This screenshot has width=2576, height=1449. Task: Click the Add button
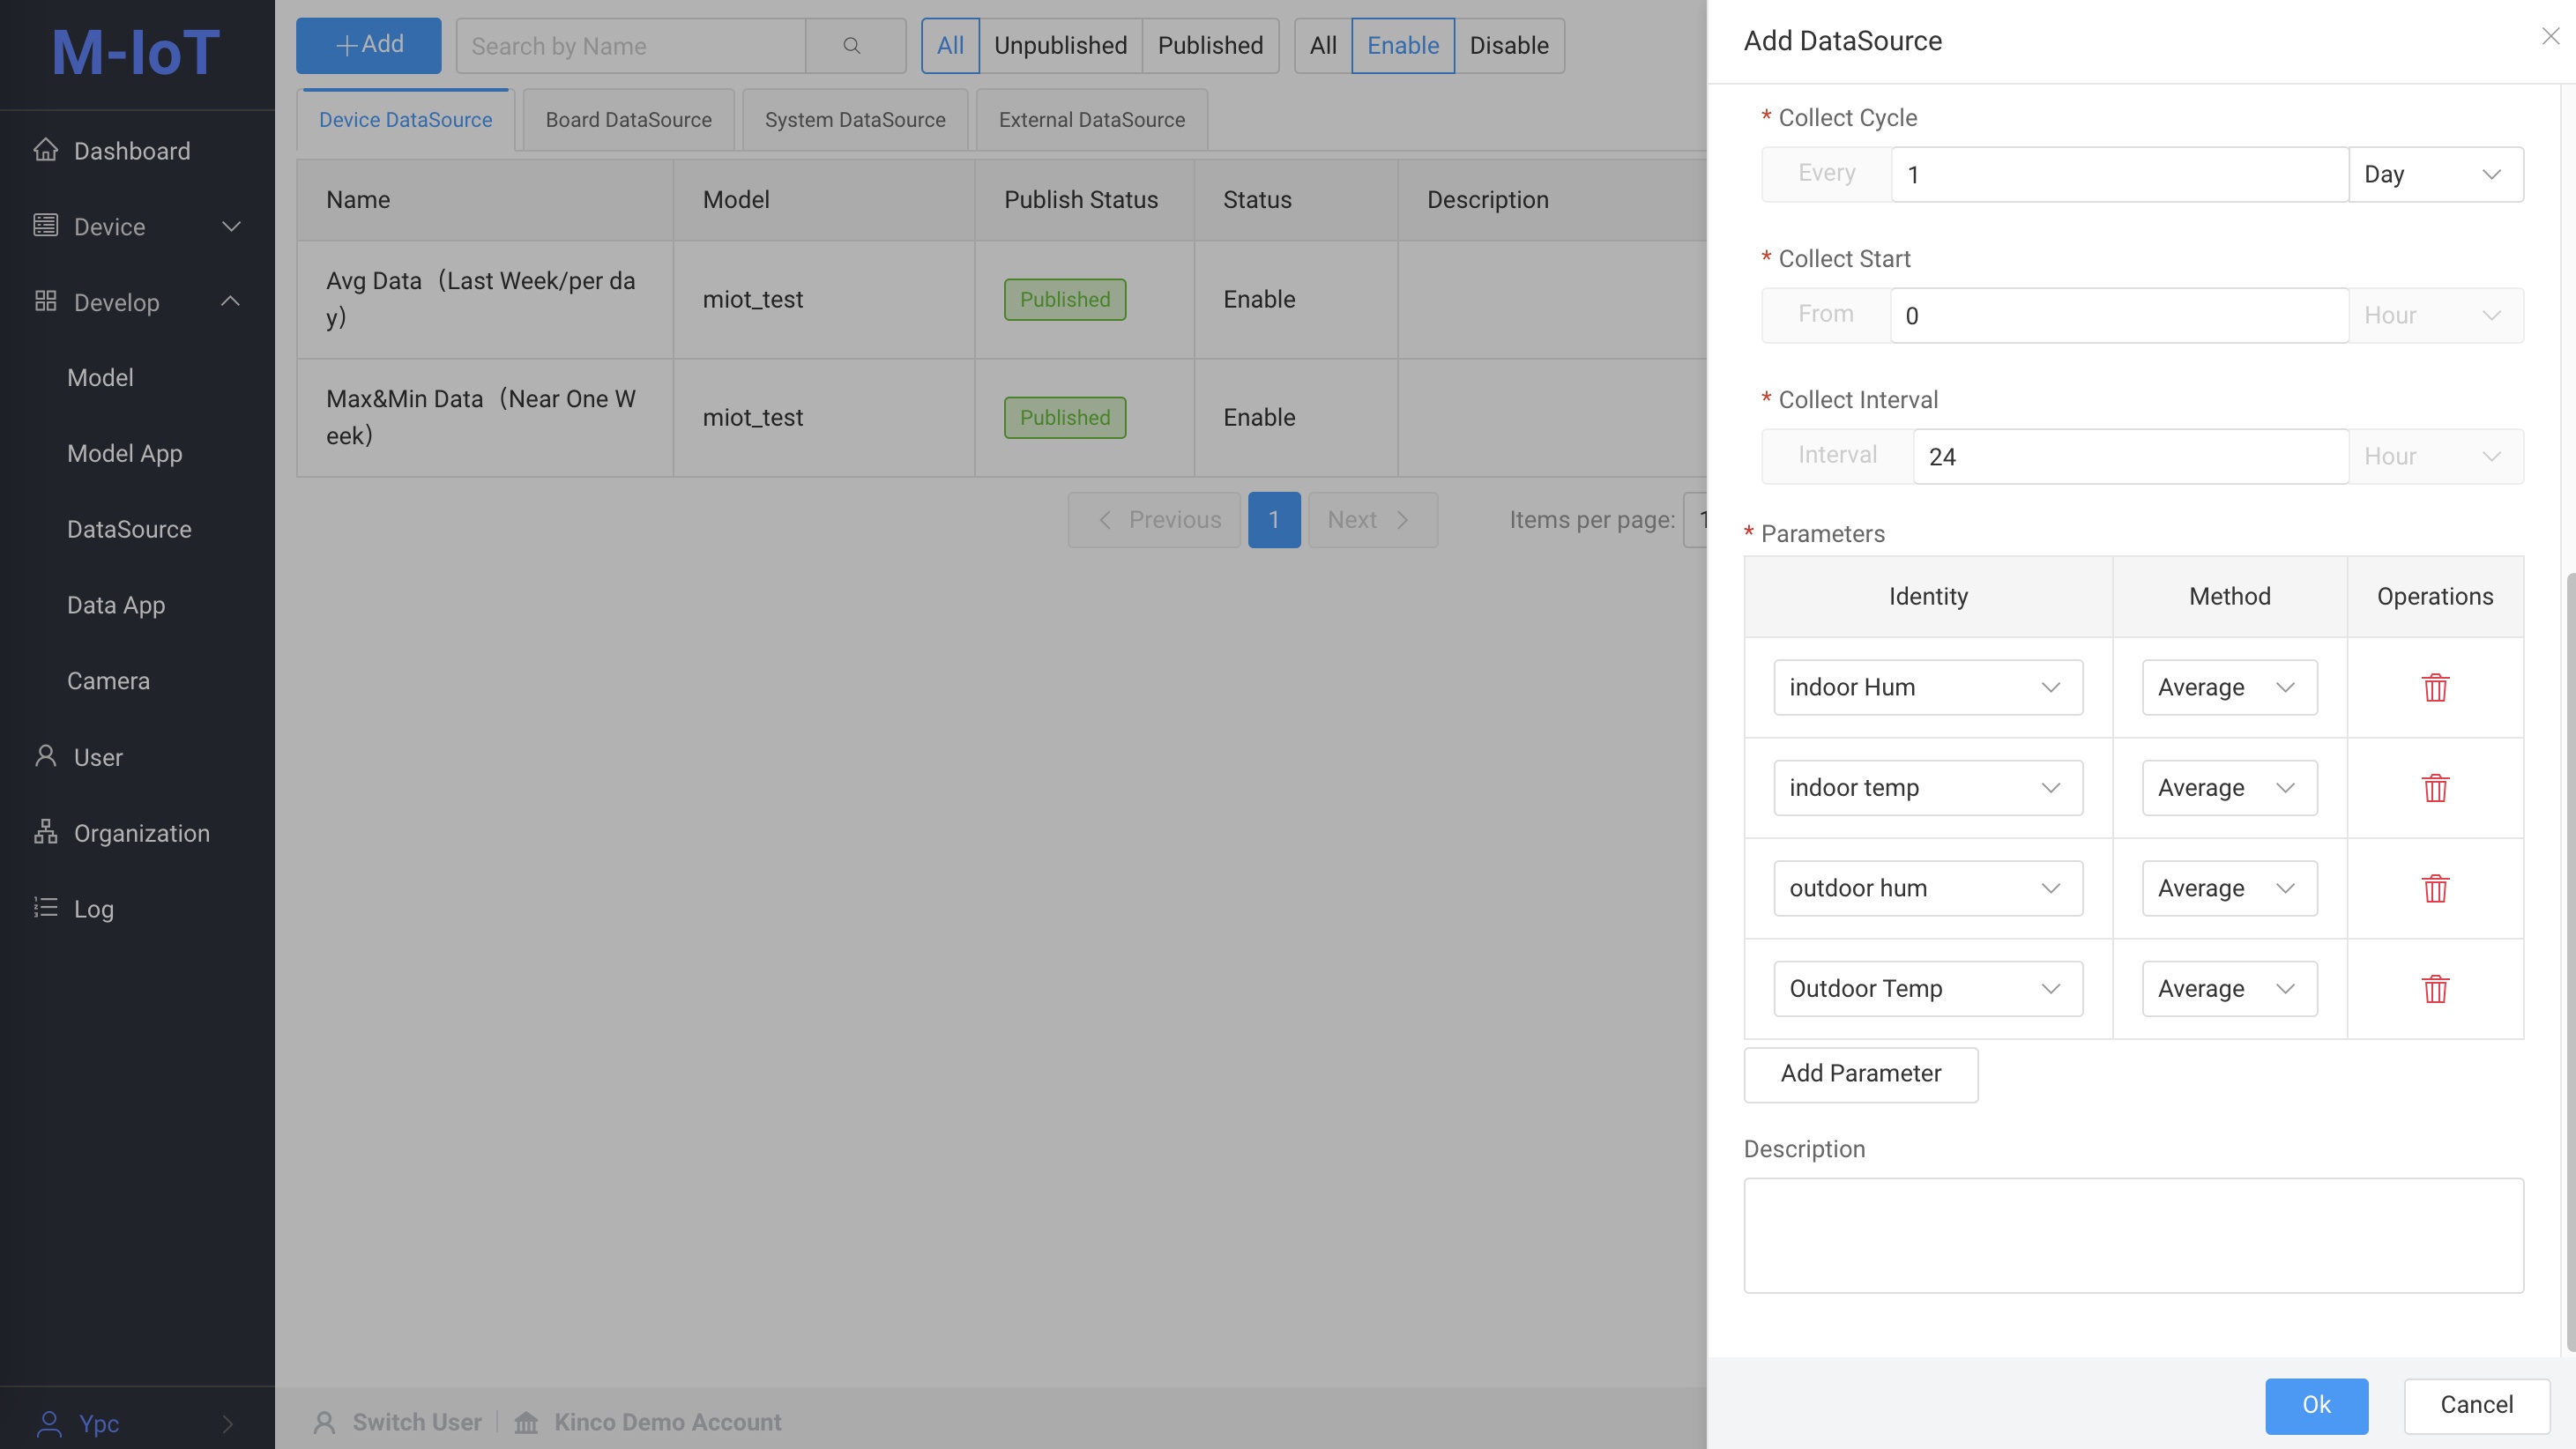click(x=368, y=46)
